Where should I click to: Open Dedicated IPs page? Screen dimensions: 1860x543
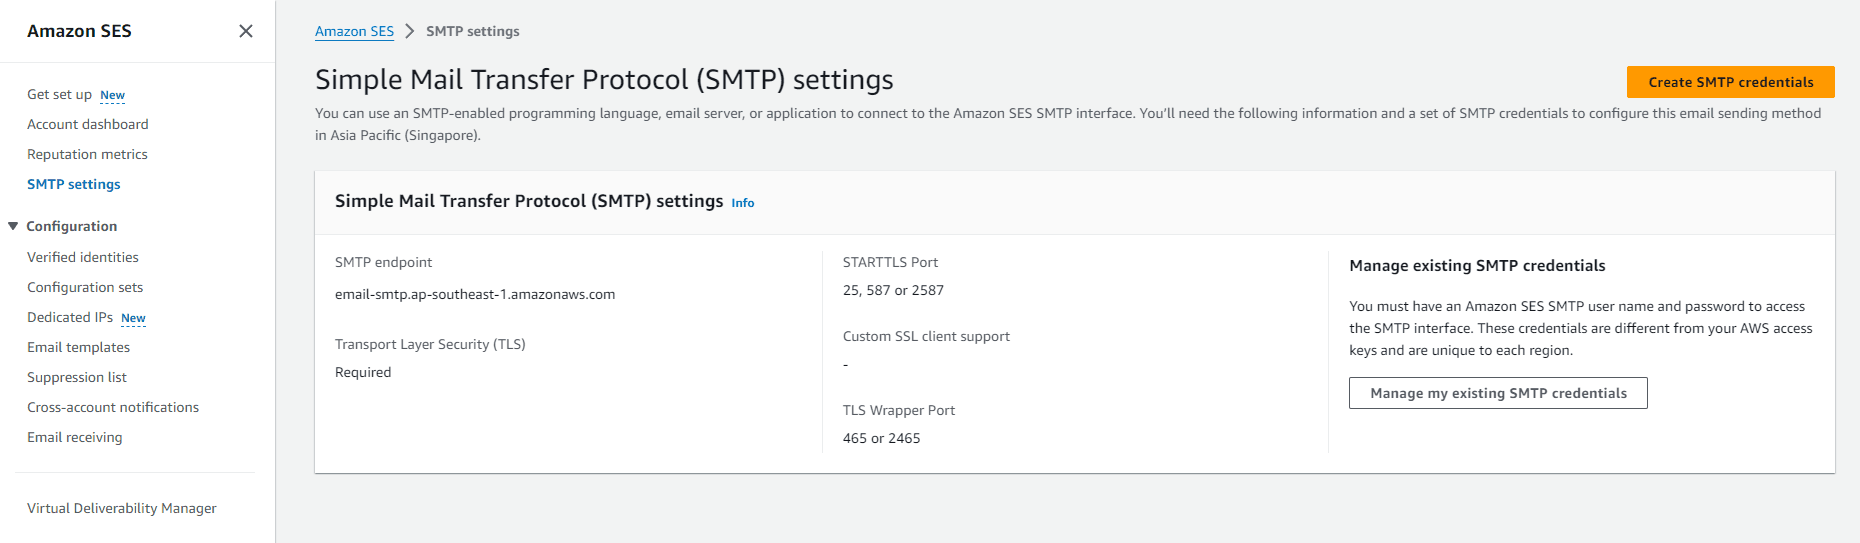70,317
